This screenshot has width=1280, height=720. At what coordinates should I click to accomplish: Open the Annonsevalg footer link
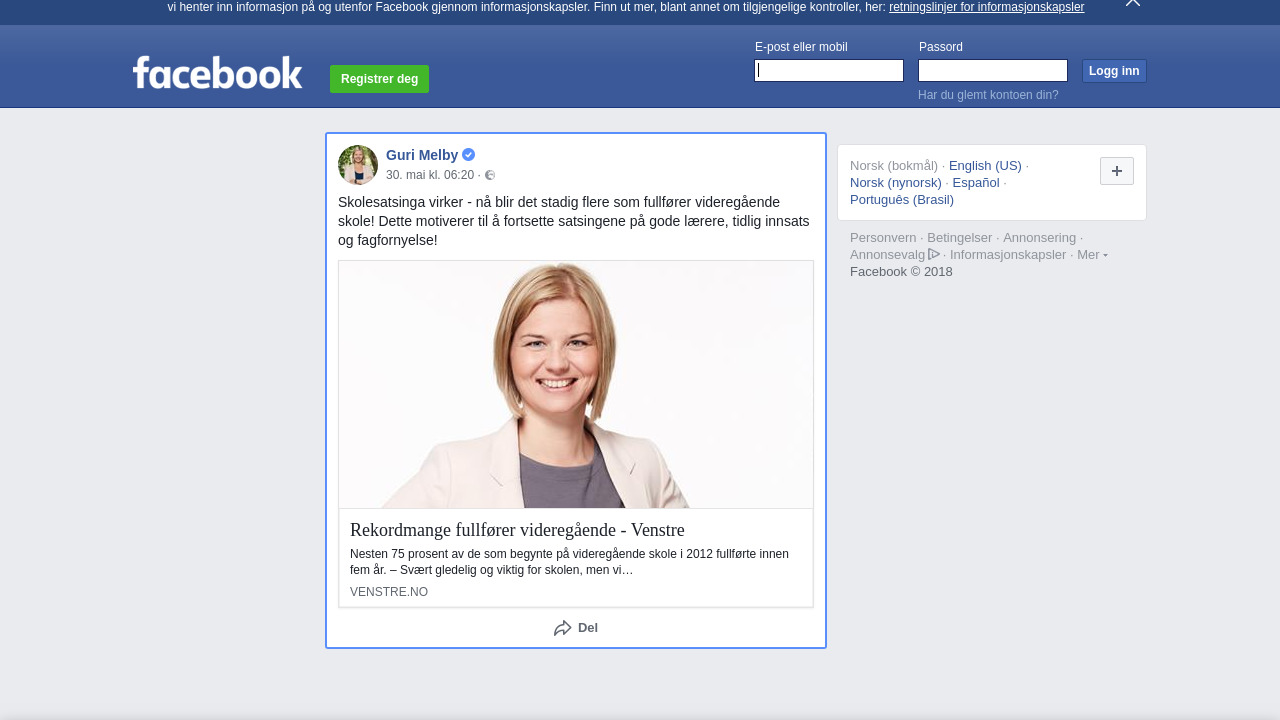click(887, 255)
